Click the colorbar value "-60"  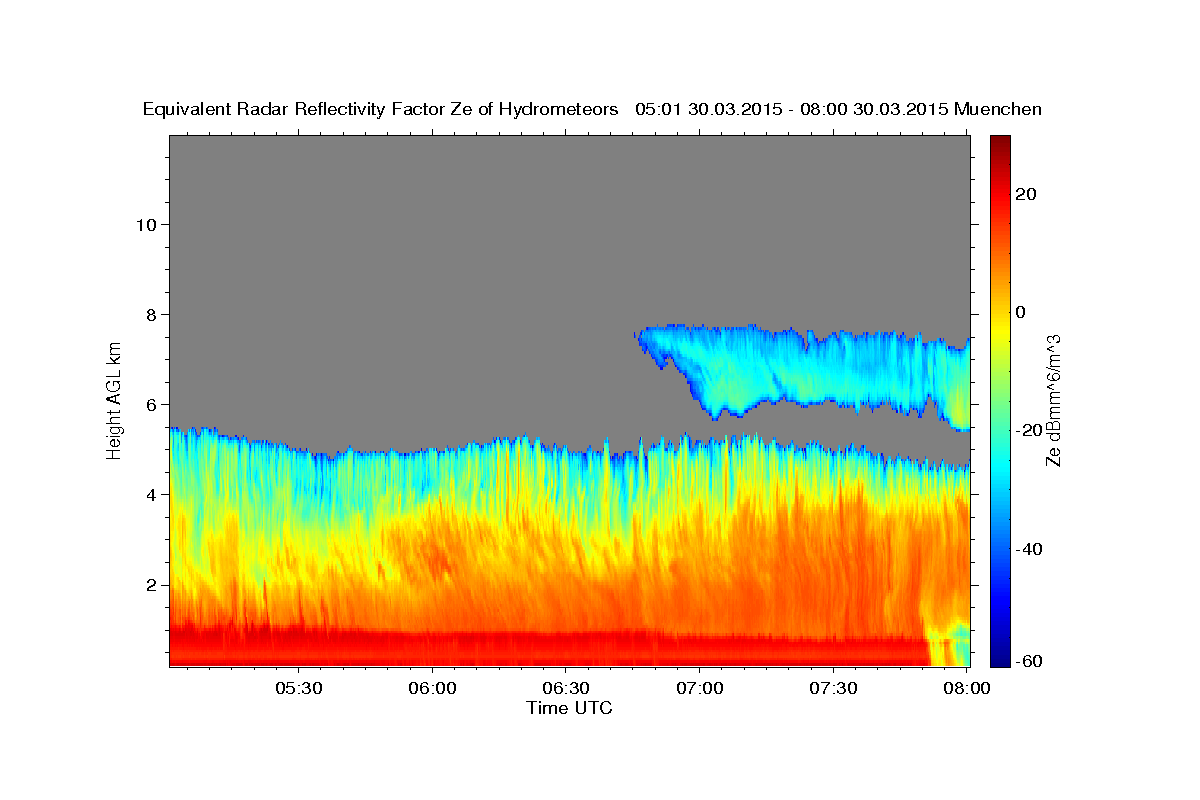point(1031,661)
